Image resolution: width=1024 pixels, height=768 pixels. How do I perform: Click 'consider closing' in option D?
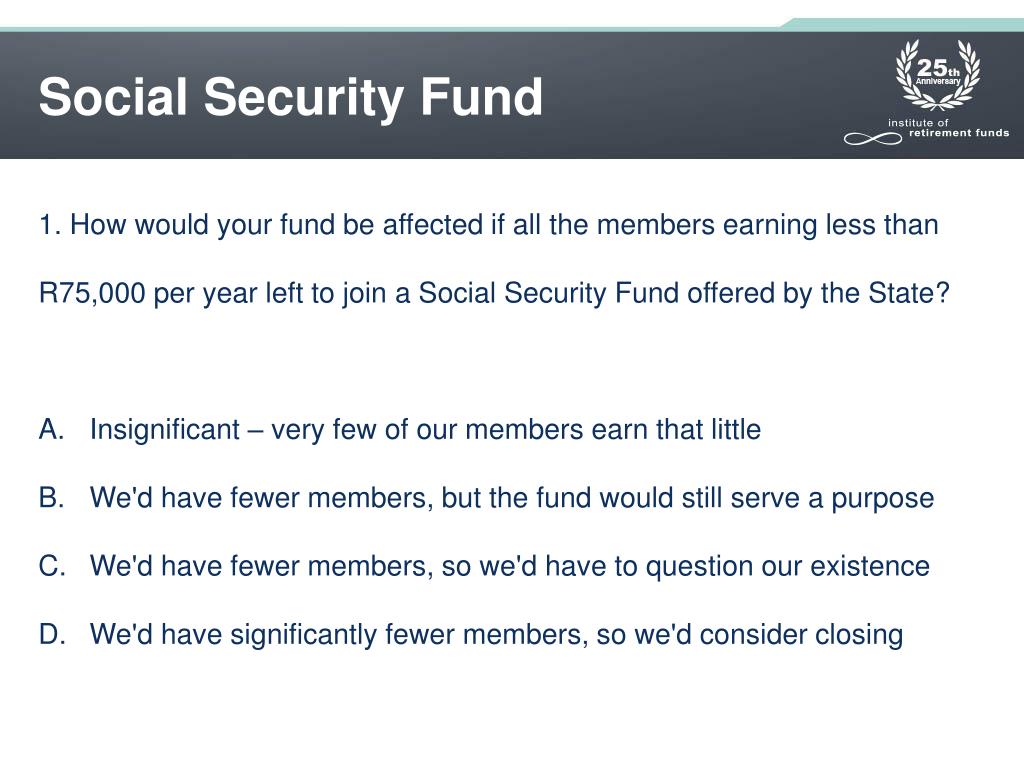(801, 635)
